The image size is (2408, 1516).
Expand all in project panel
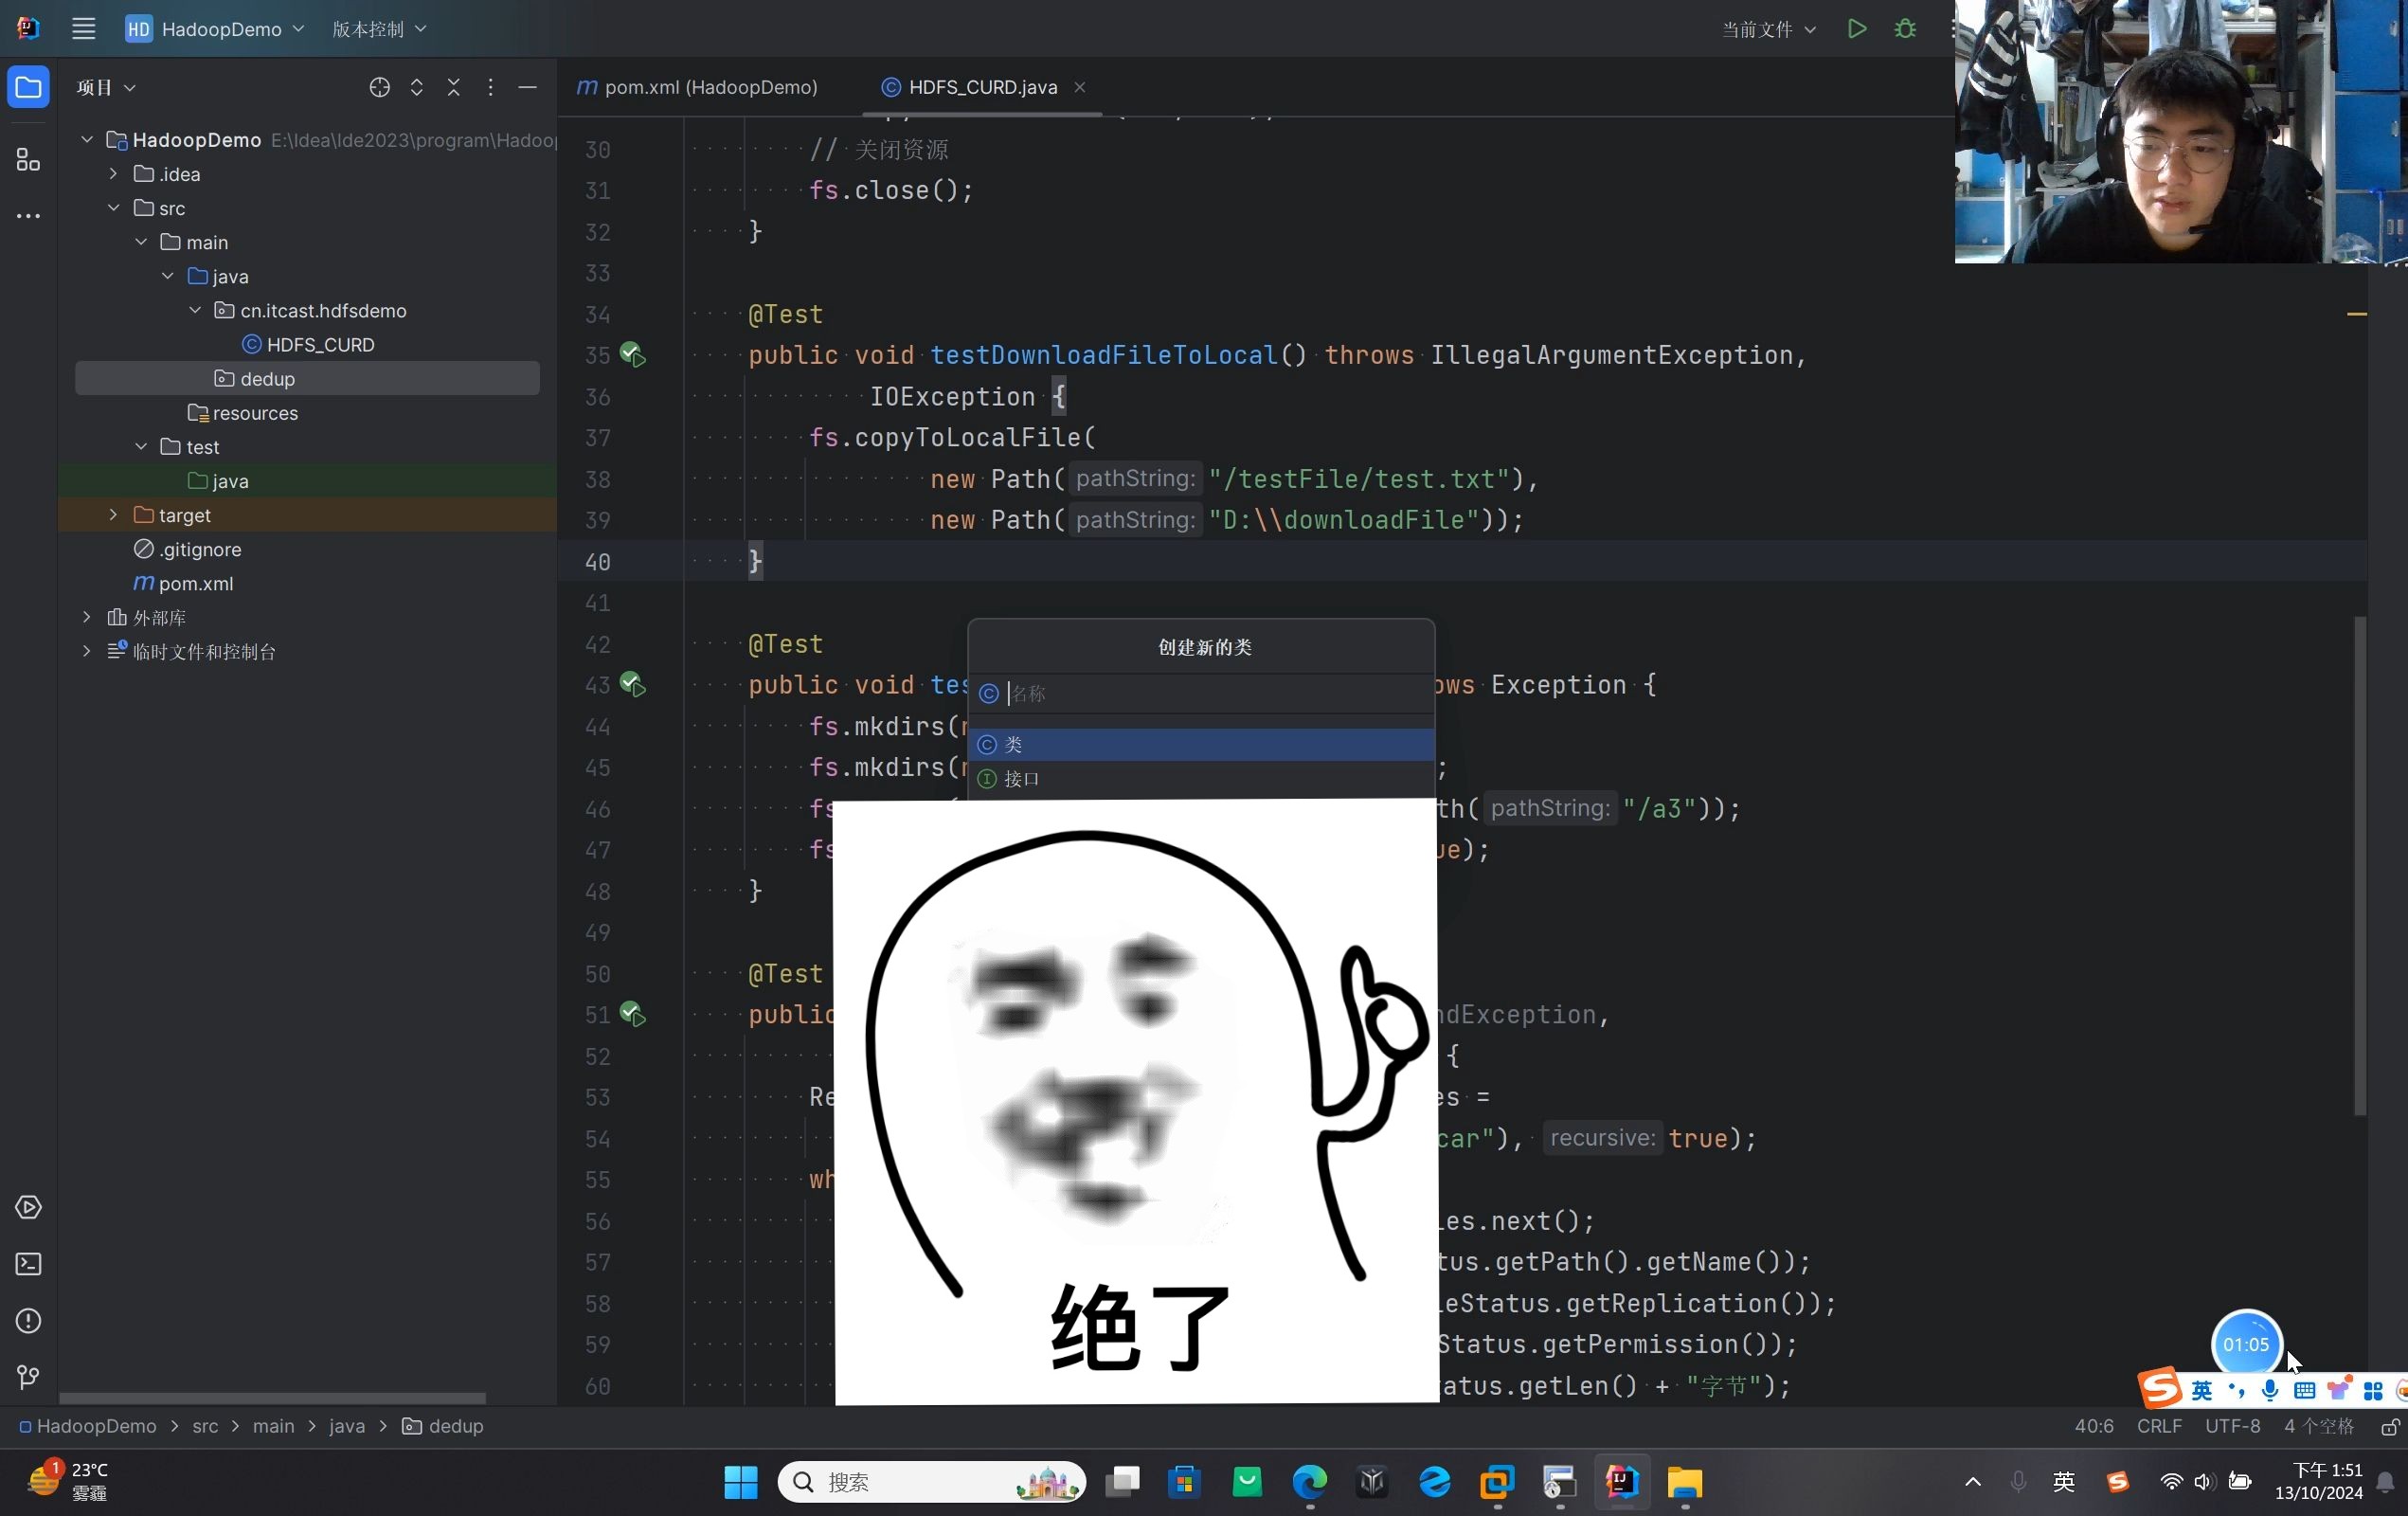point(417,88)
